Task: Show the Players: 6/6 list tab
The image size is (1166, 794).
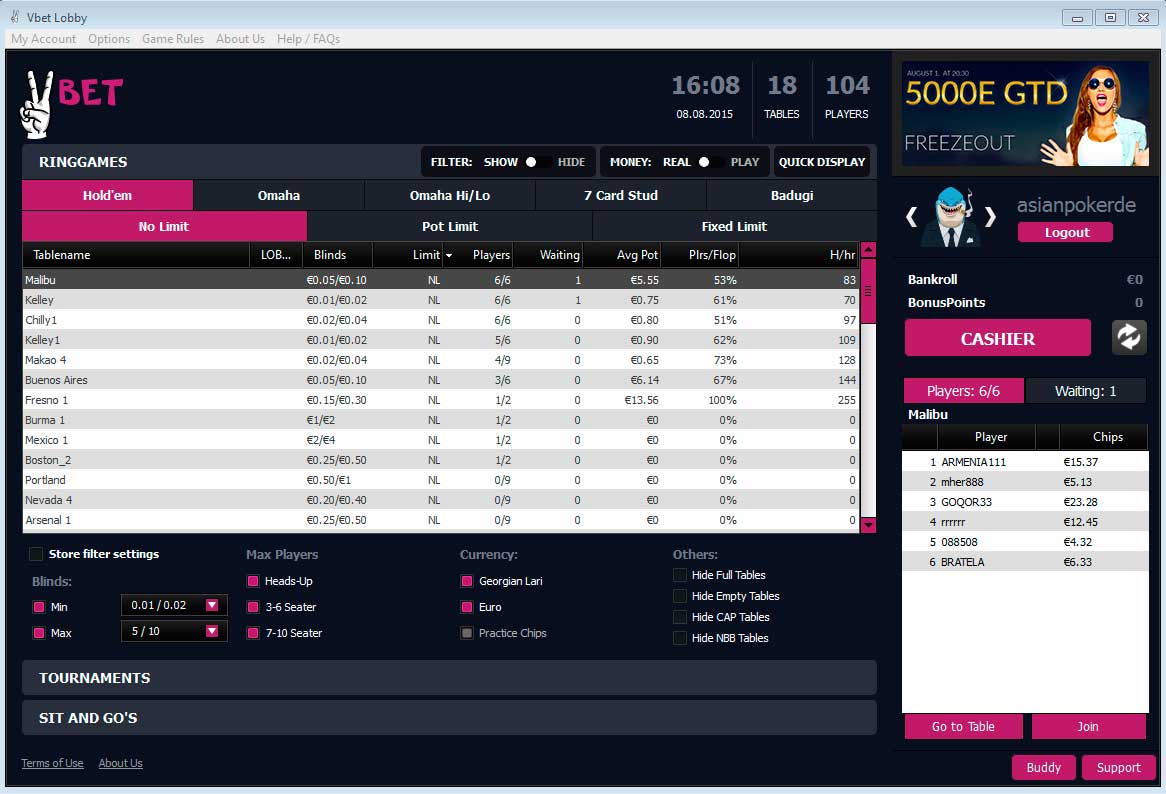Action: pos(963,391)
